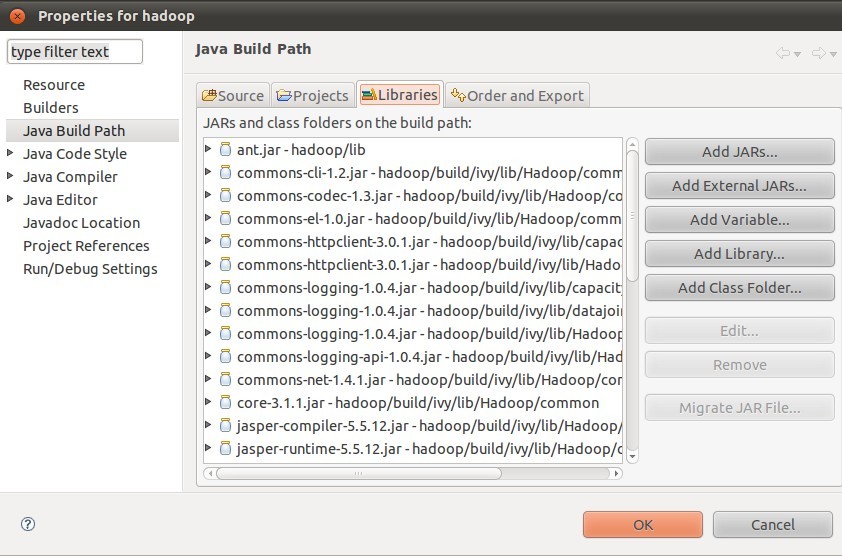Screen dimensions: 842x556
Task: Select the commons-net-1.4.1.jar row
Action: coord(412,380)
